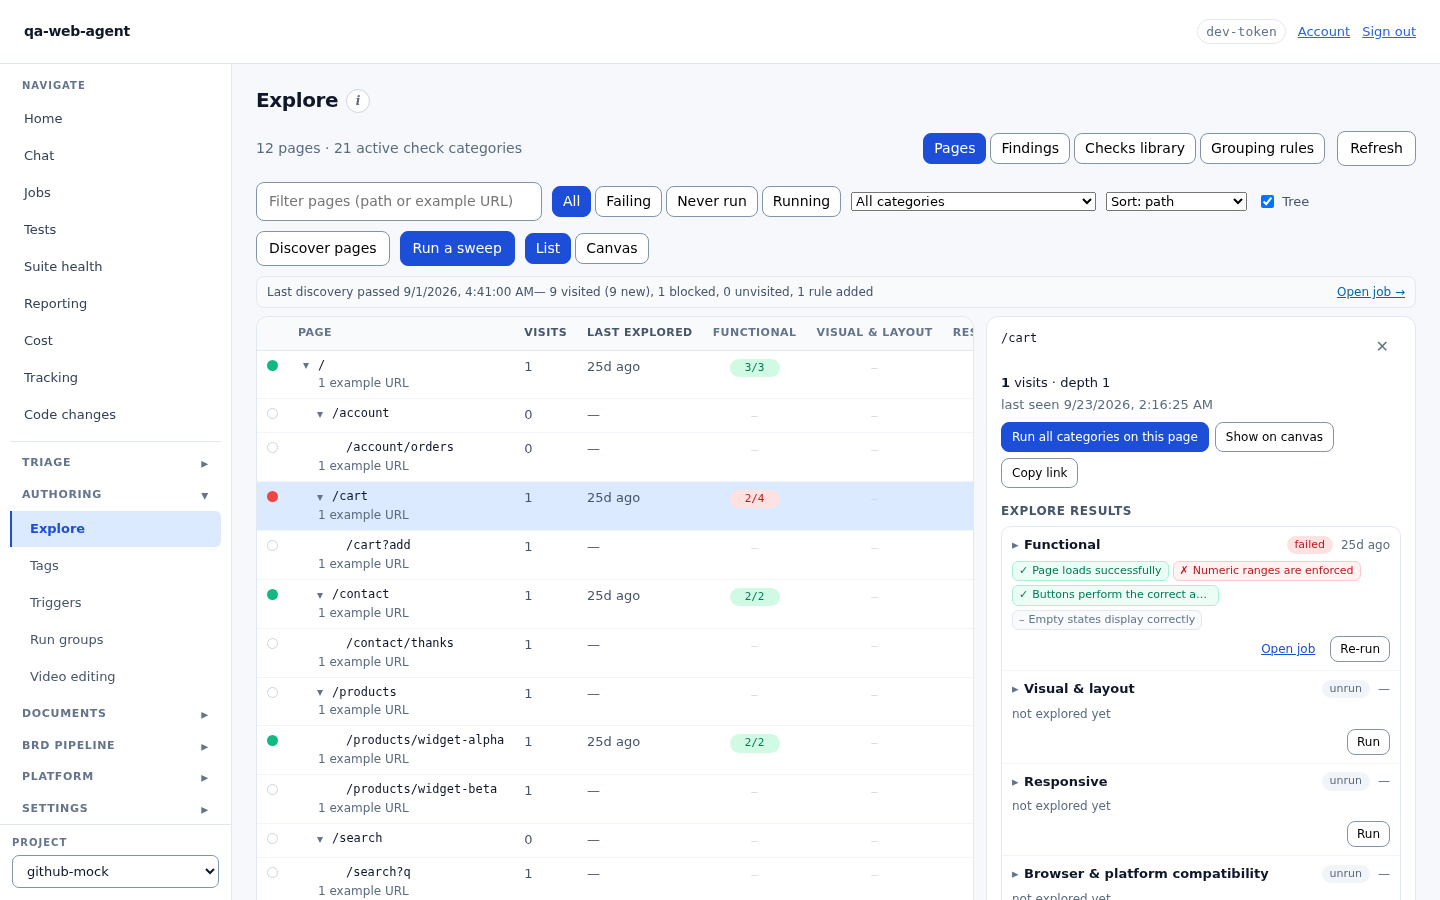Expand the DOCUMENTS sidebar group
This screenshot has height=900, width=1440.
click(x=115, y=713)
